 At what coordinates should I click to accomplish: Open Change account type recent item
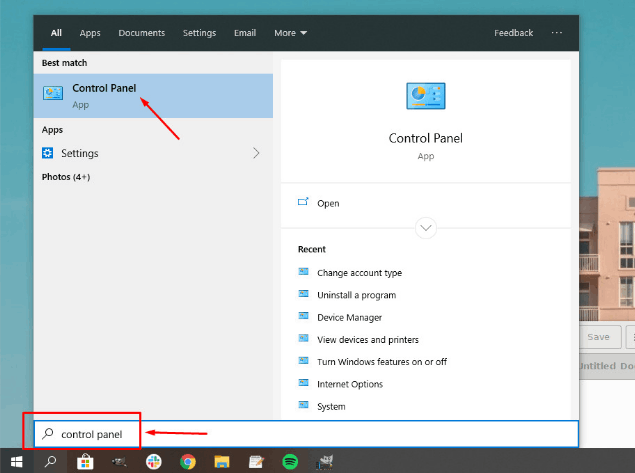(x=359, y=273)
